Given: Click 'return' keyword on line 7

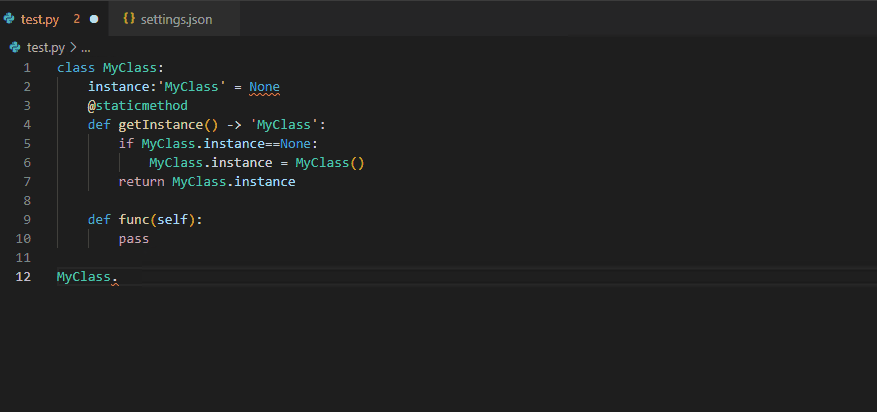Looking at the screenshot, I should [x=142, y=182].
